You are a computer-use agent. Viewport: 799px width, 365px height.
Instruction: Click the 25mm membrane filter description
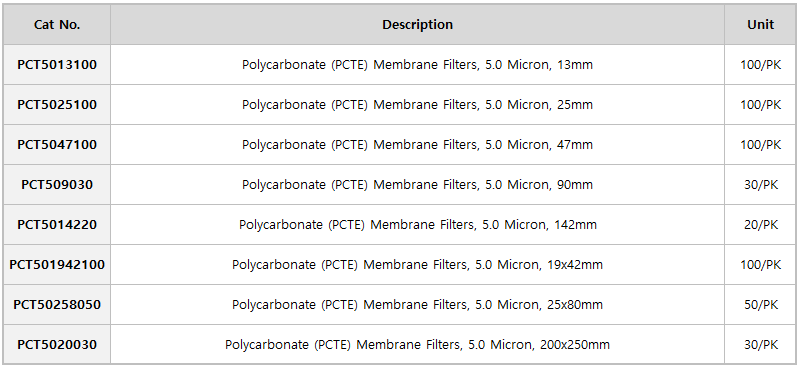(x=417, y=105)
